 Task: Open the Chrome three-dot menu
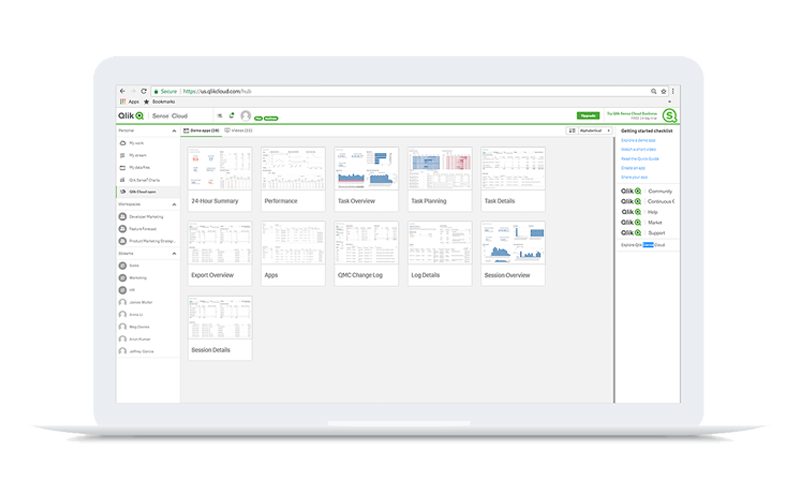coord(673,91)
